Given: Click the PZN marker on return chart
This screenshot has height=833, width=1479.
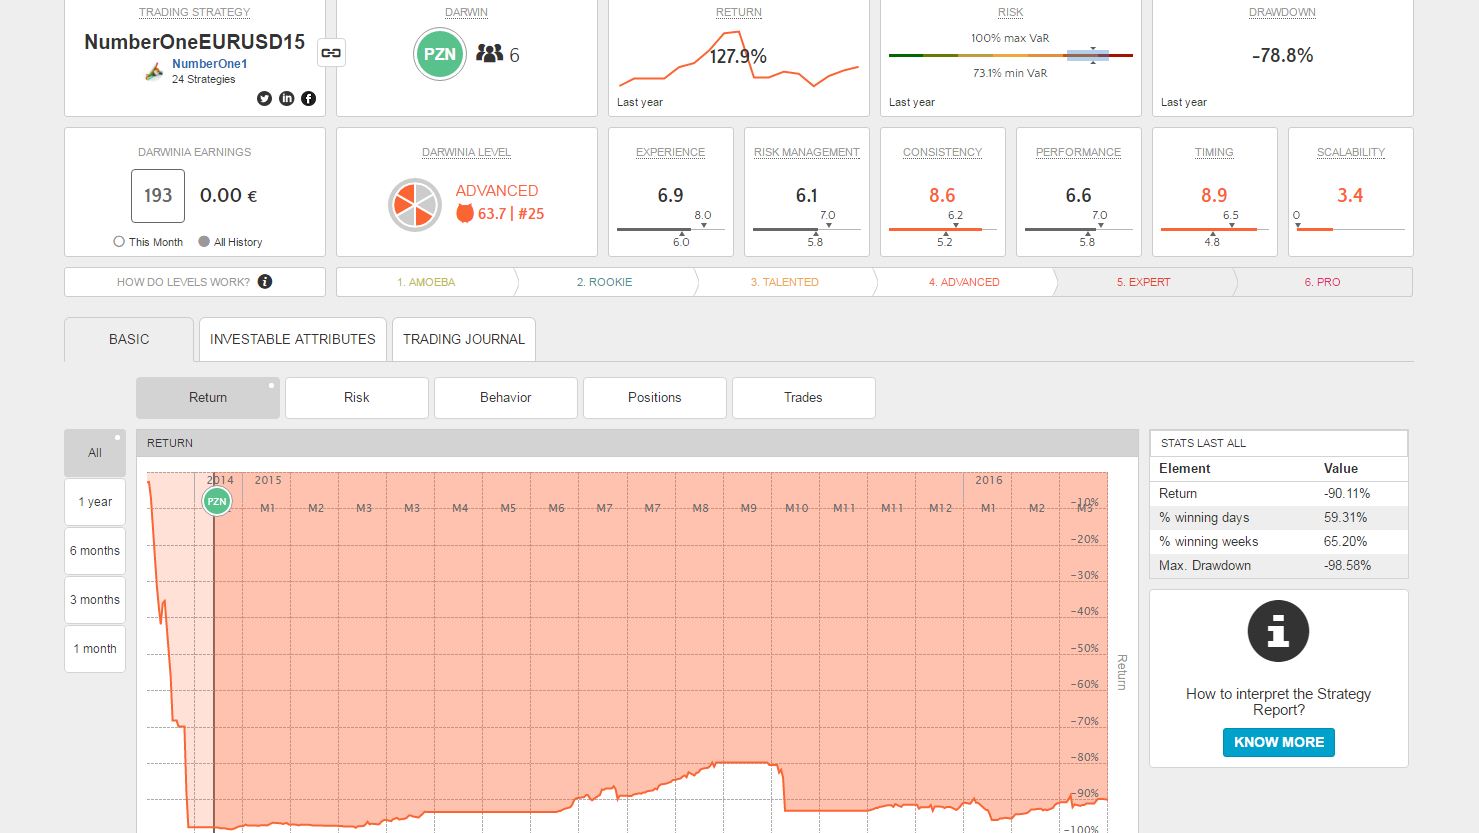Looking at the screenshot, I should coord(217,501).
